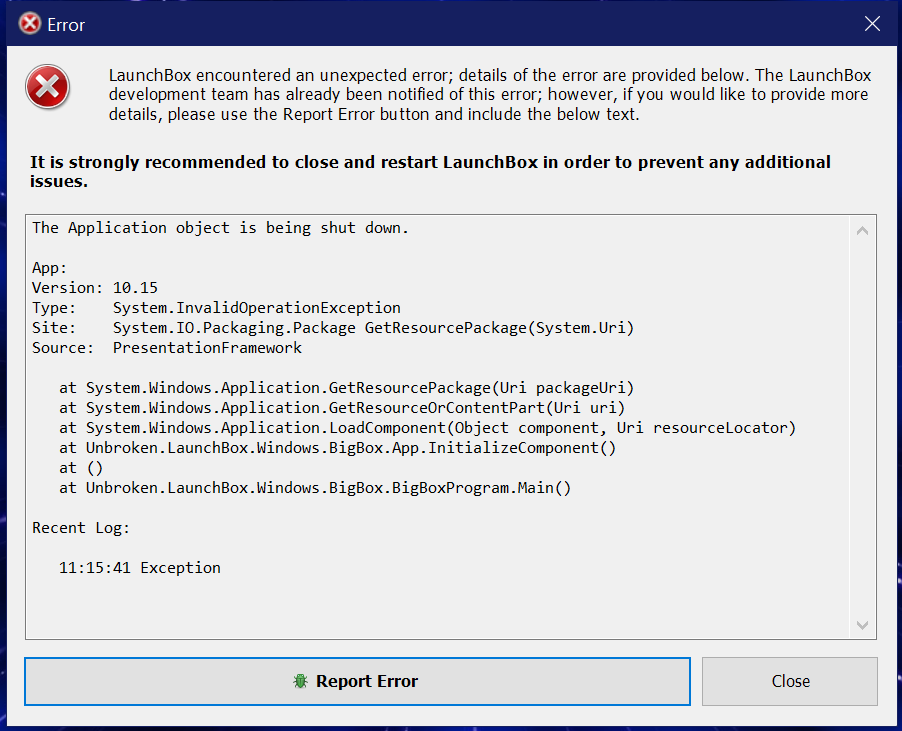Click the 'The Application object is being shut down.' line

coord(220,228)
